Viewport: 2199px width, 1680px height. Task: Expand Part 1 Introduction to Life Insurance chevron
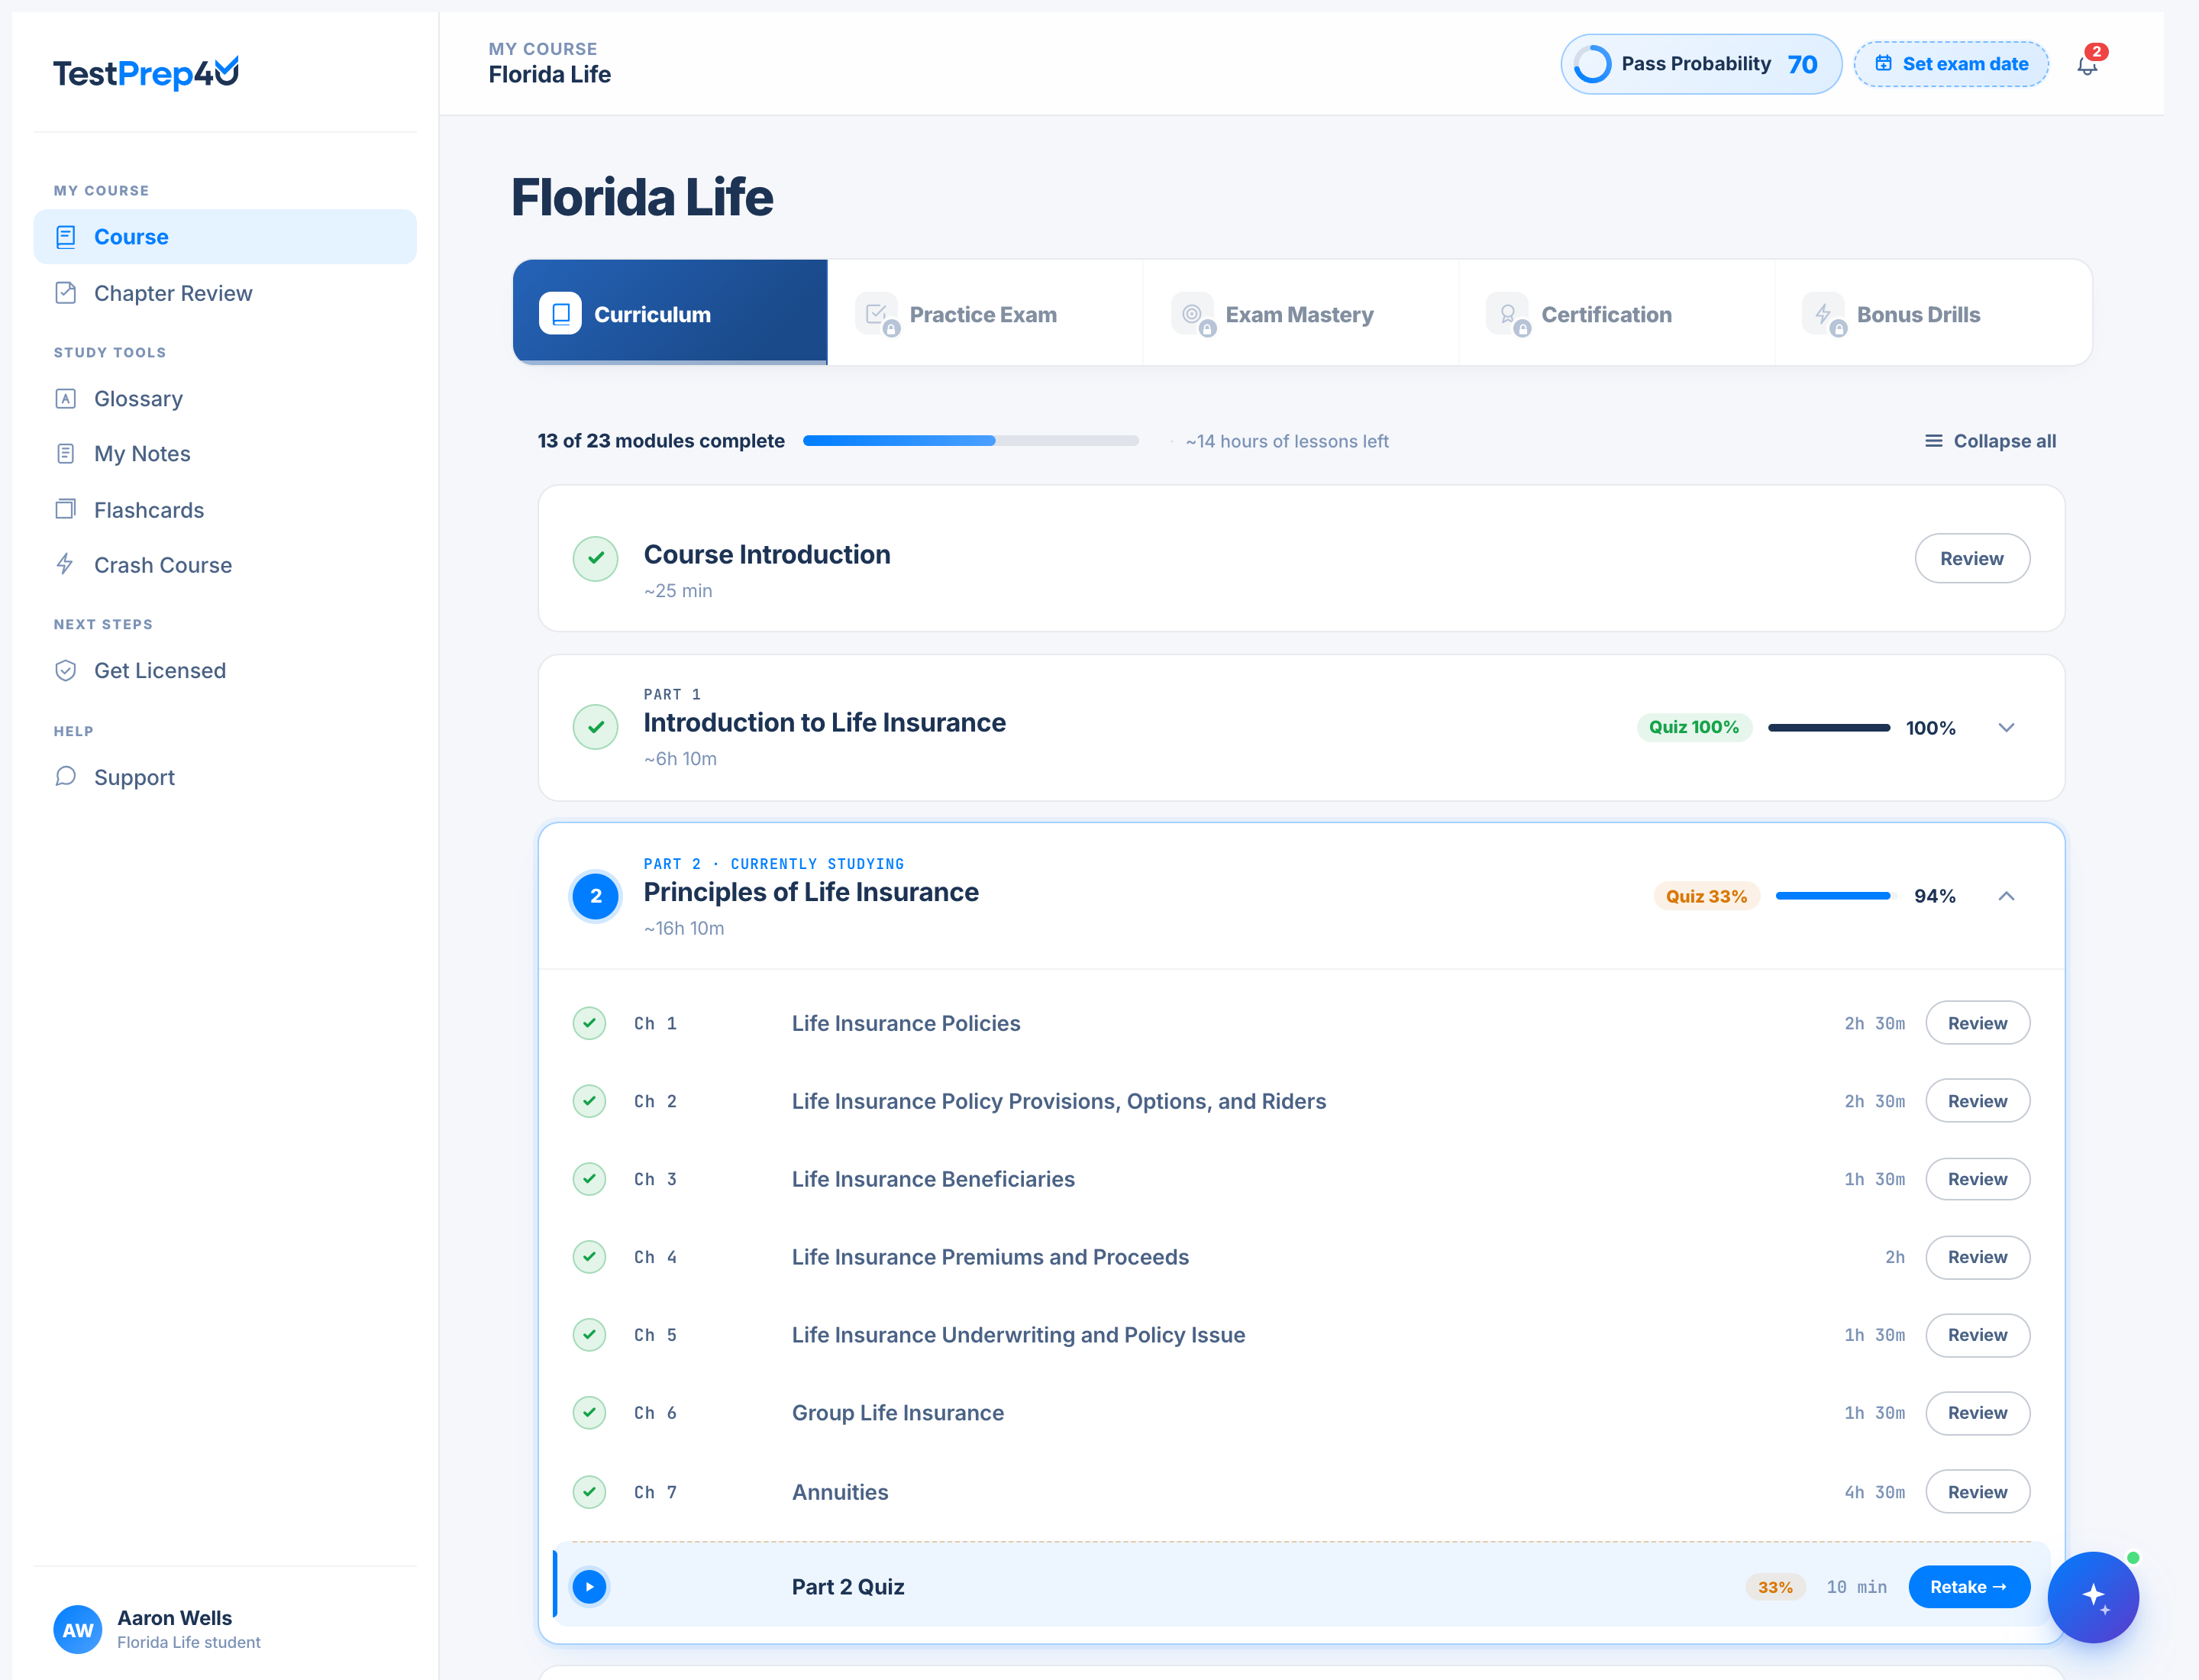click(2006, 727)
